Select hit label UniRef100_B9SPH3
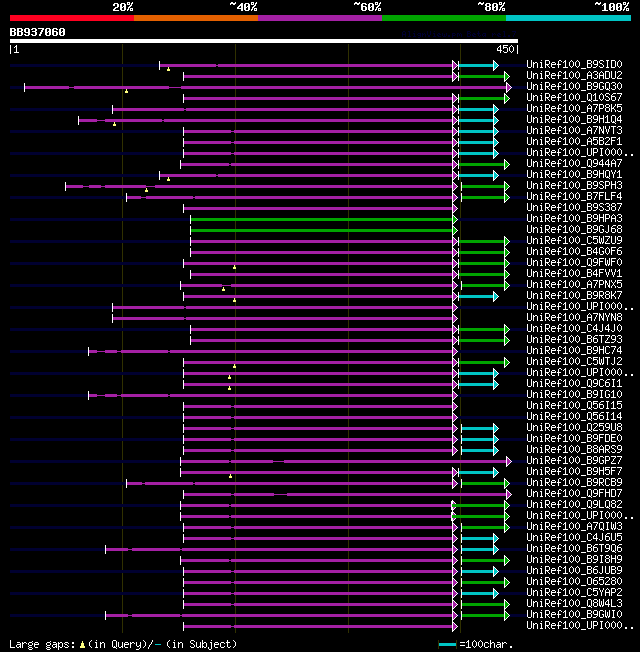The height and width of the screenshot is (652, 640). coord(574,185)
